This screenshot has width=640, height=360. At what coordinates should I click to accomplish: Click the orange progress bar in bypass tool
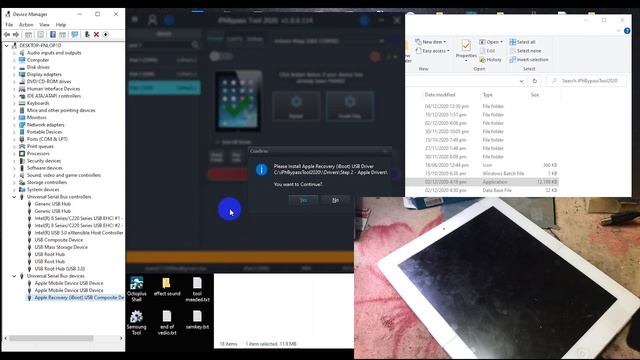point(240,257)
